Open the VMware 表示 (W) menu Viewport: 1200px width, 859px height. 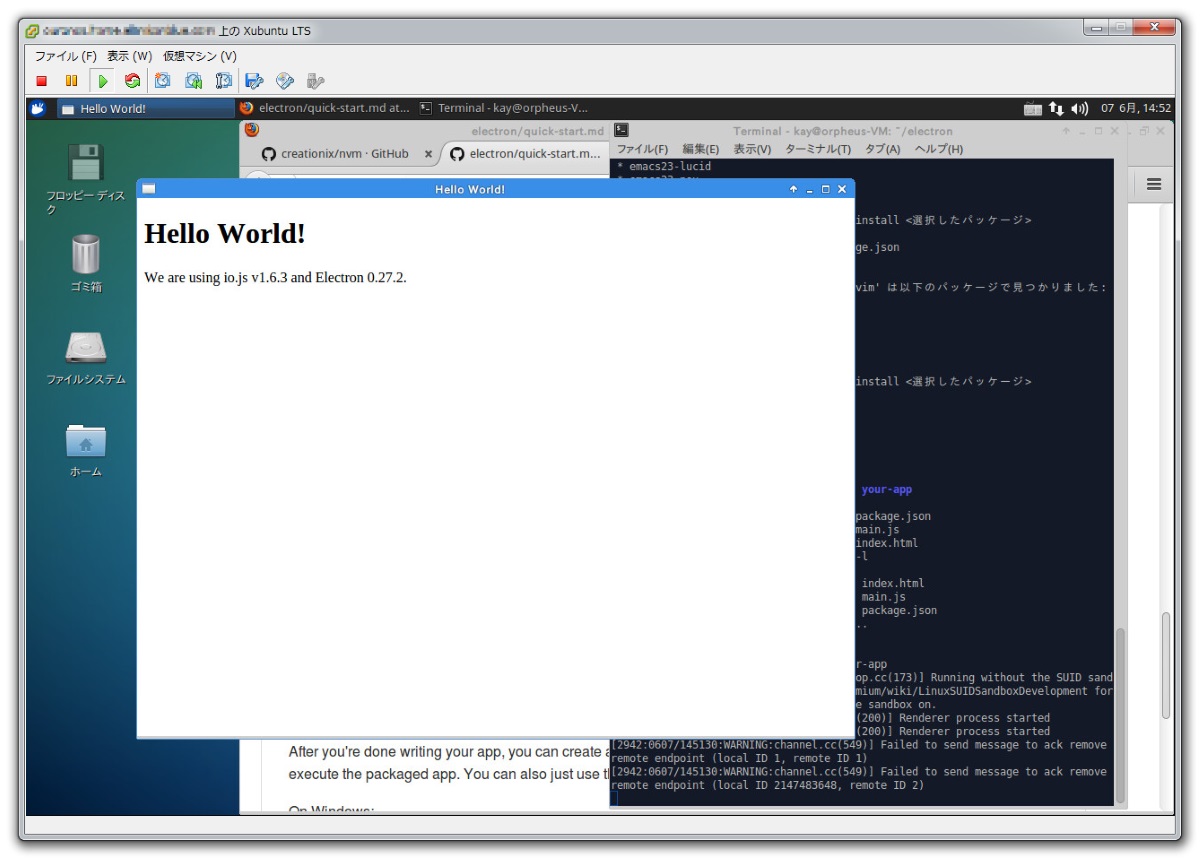pos(130,56)
